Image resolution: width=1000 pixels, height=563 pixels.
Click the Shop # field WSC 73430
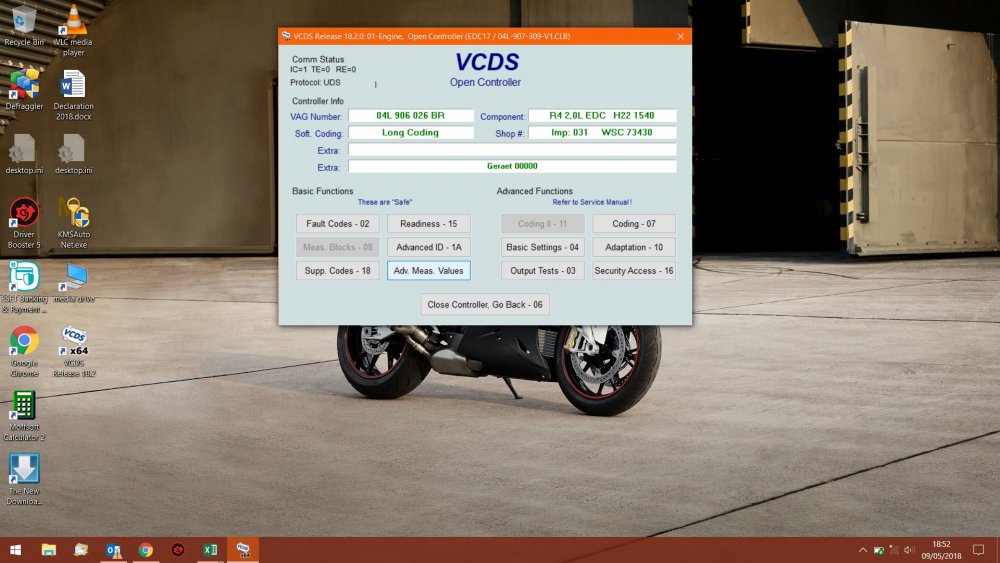pos(602,133)
